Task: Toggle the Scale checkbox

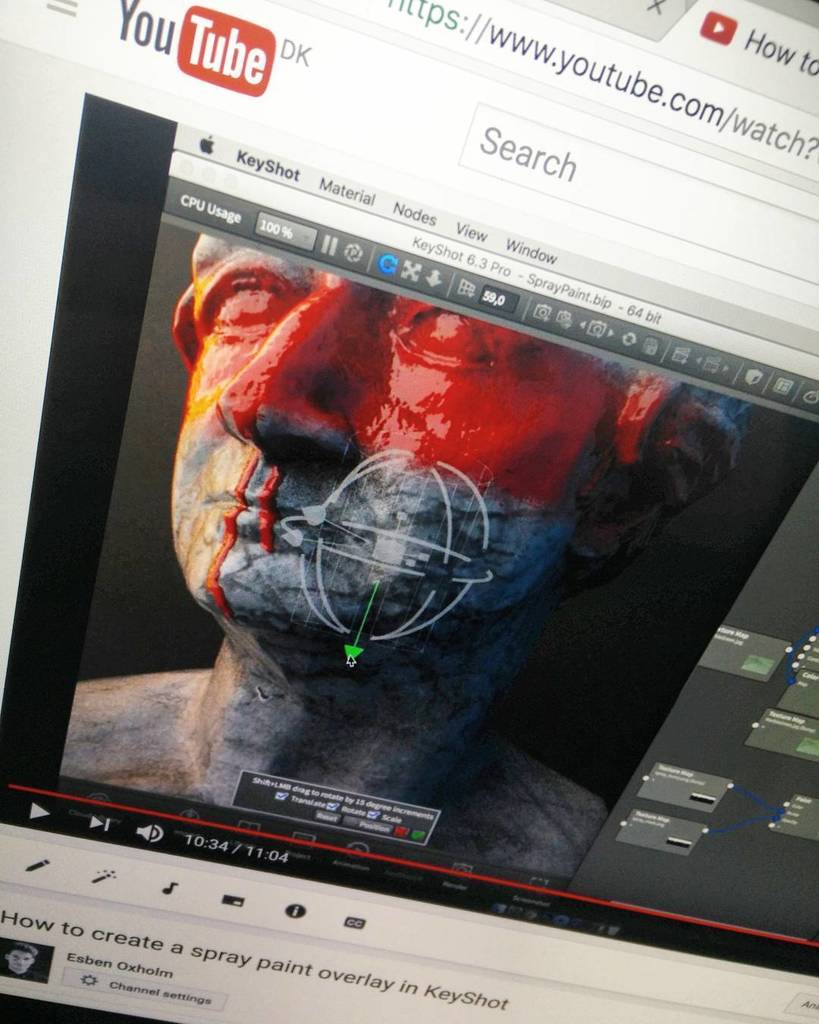Action: (x=373, y=816)
